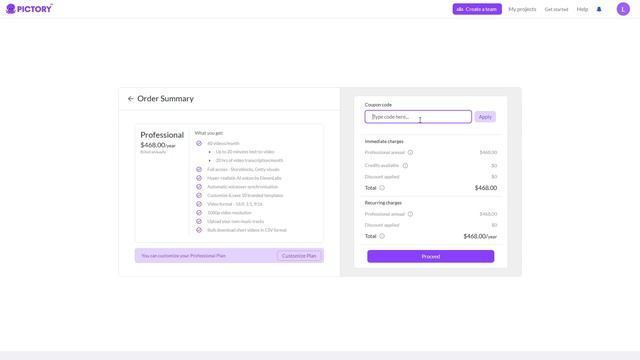This screenshot has width=640, height=360.
Task: Click check icon for Automatic voiceover synchronisation
Action: [199, 187]
